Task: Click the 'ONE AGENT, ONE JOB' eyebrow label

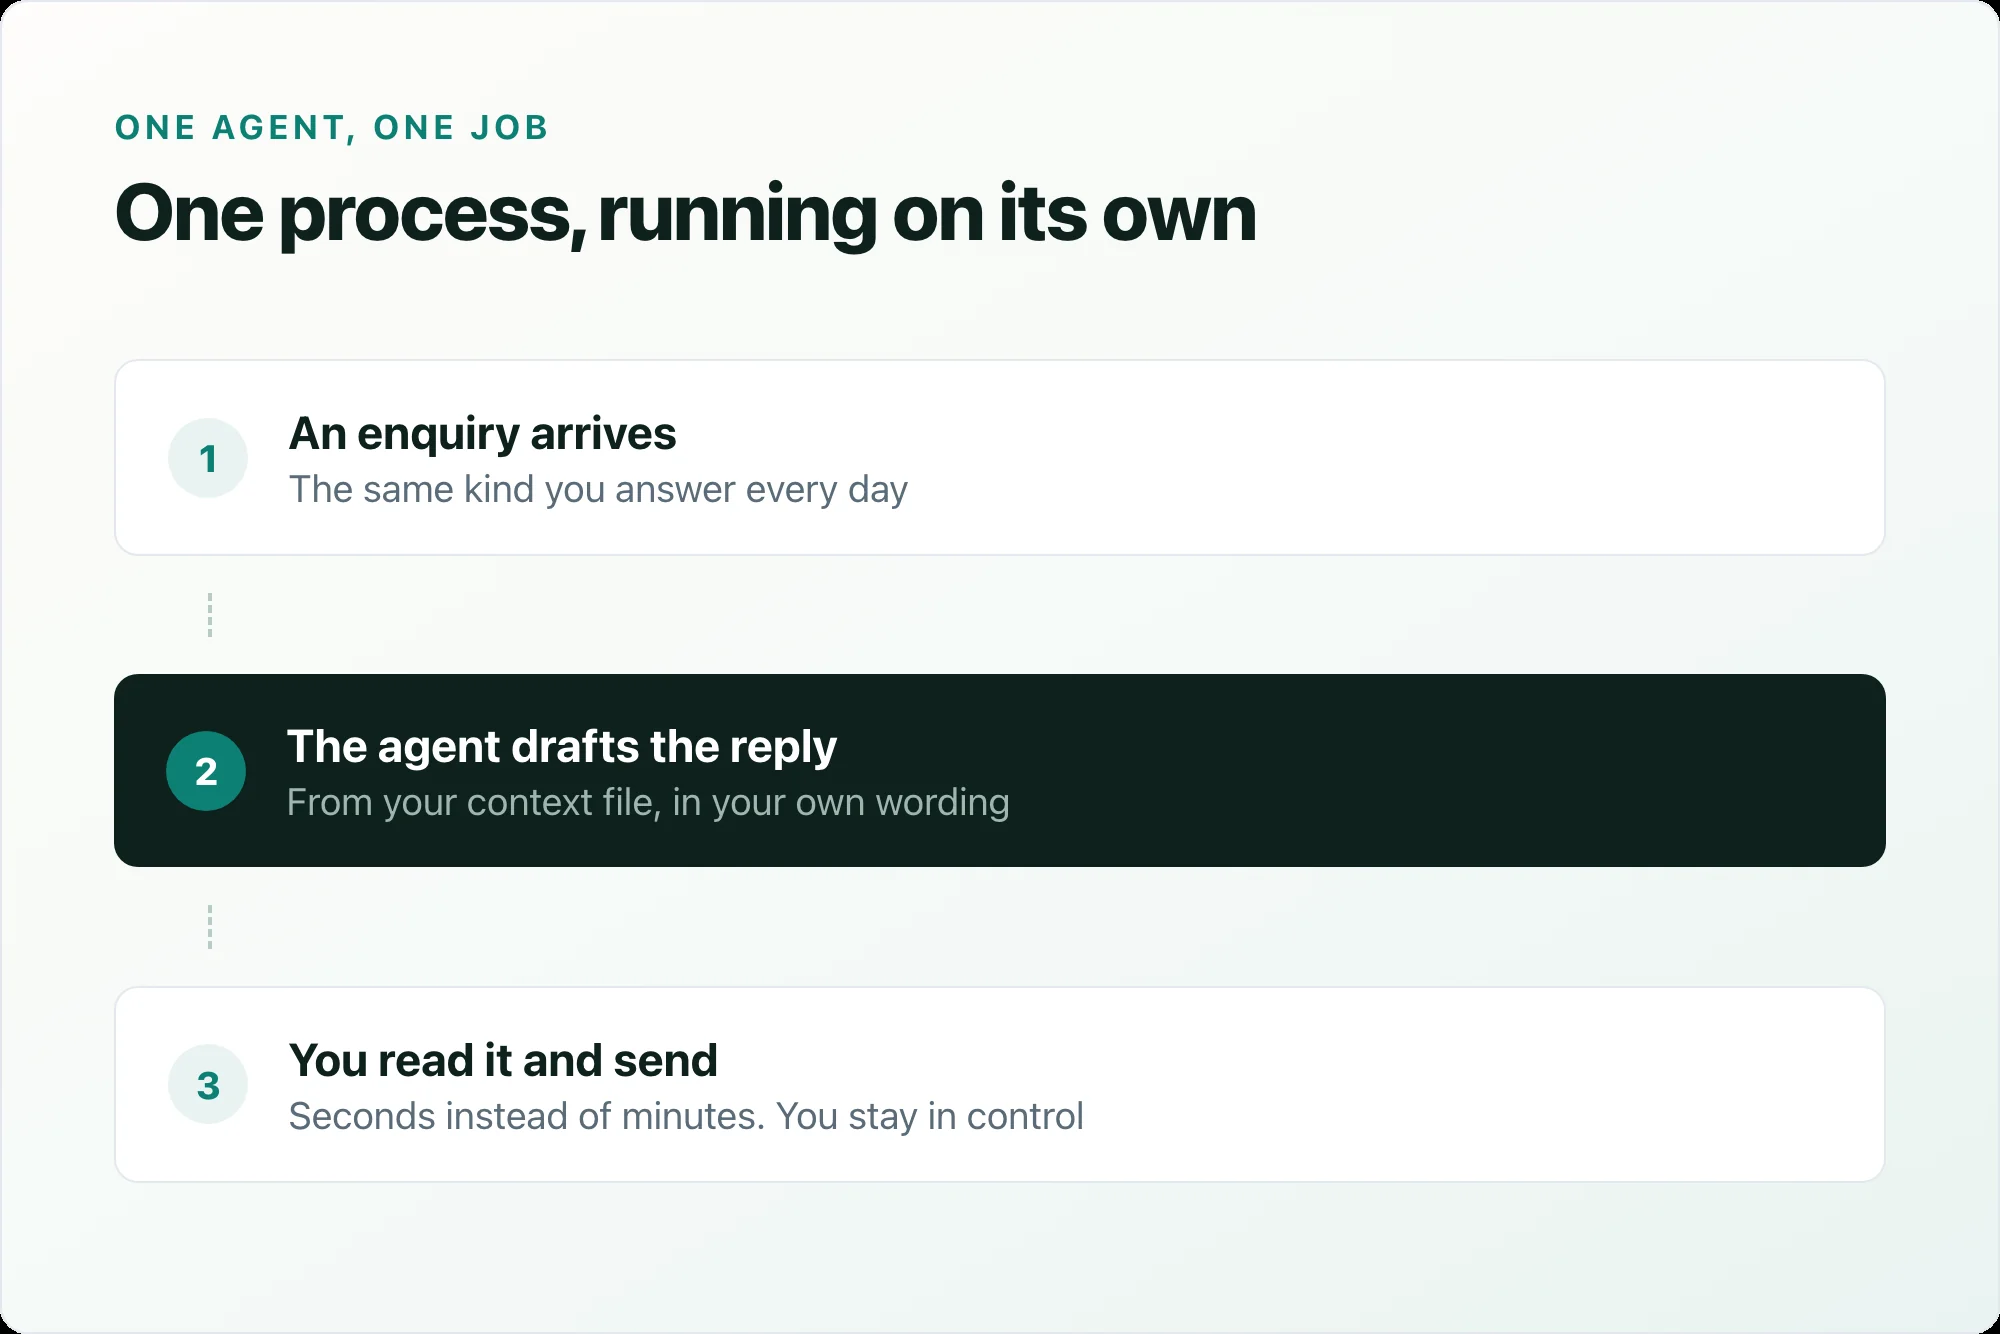Action: (x=332, y=128)
